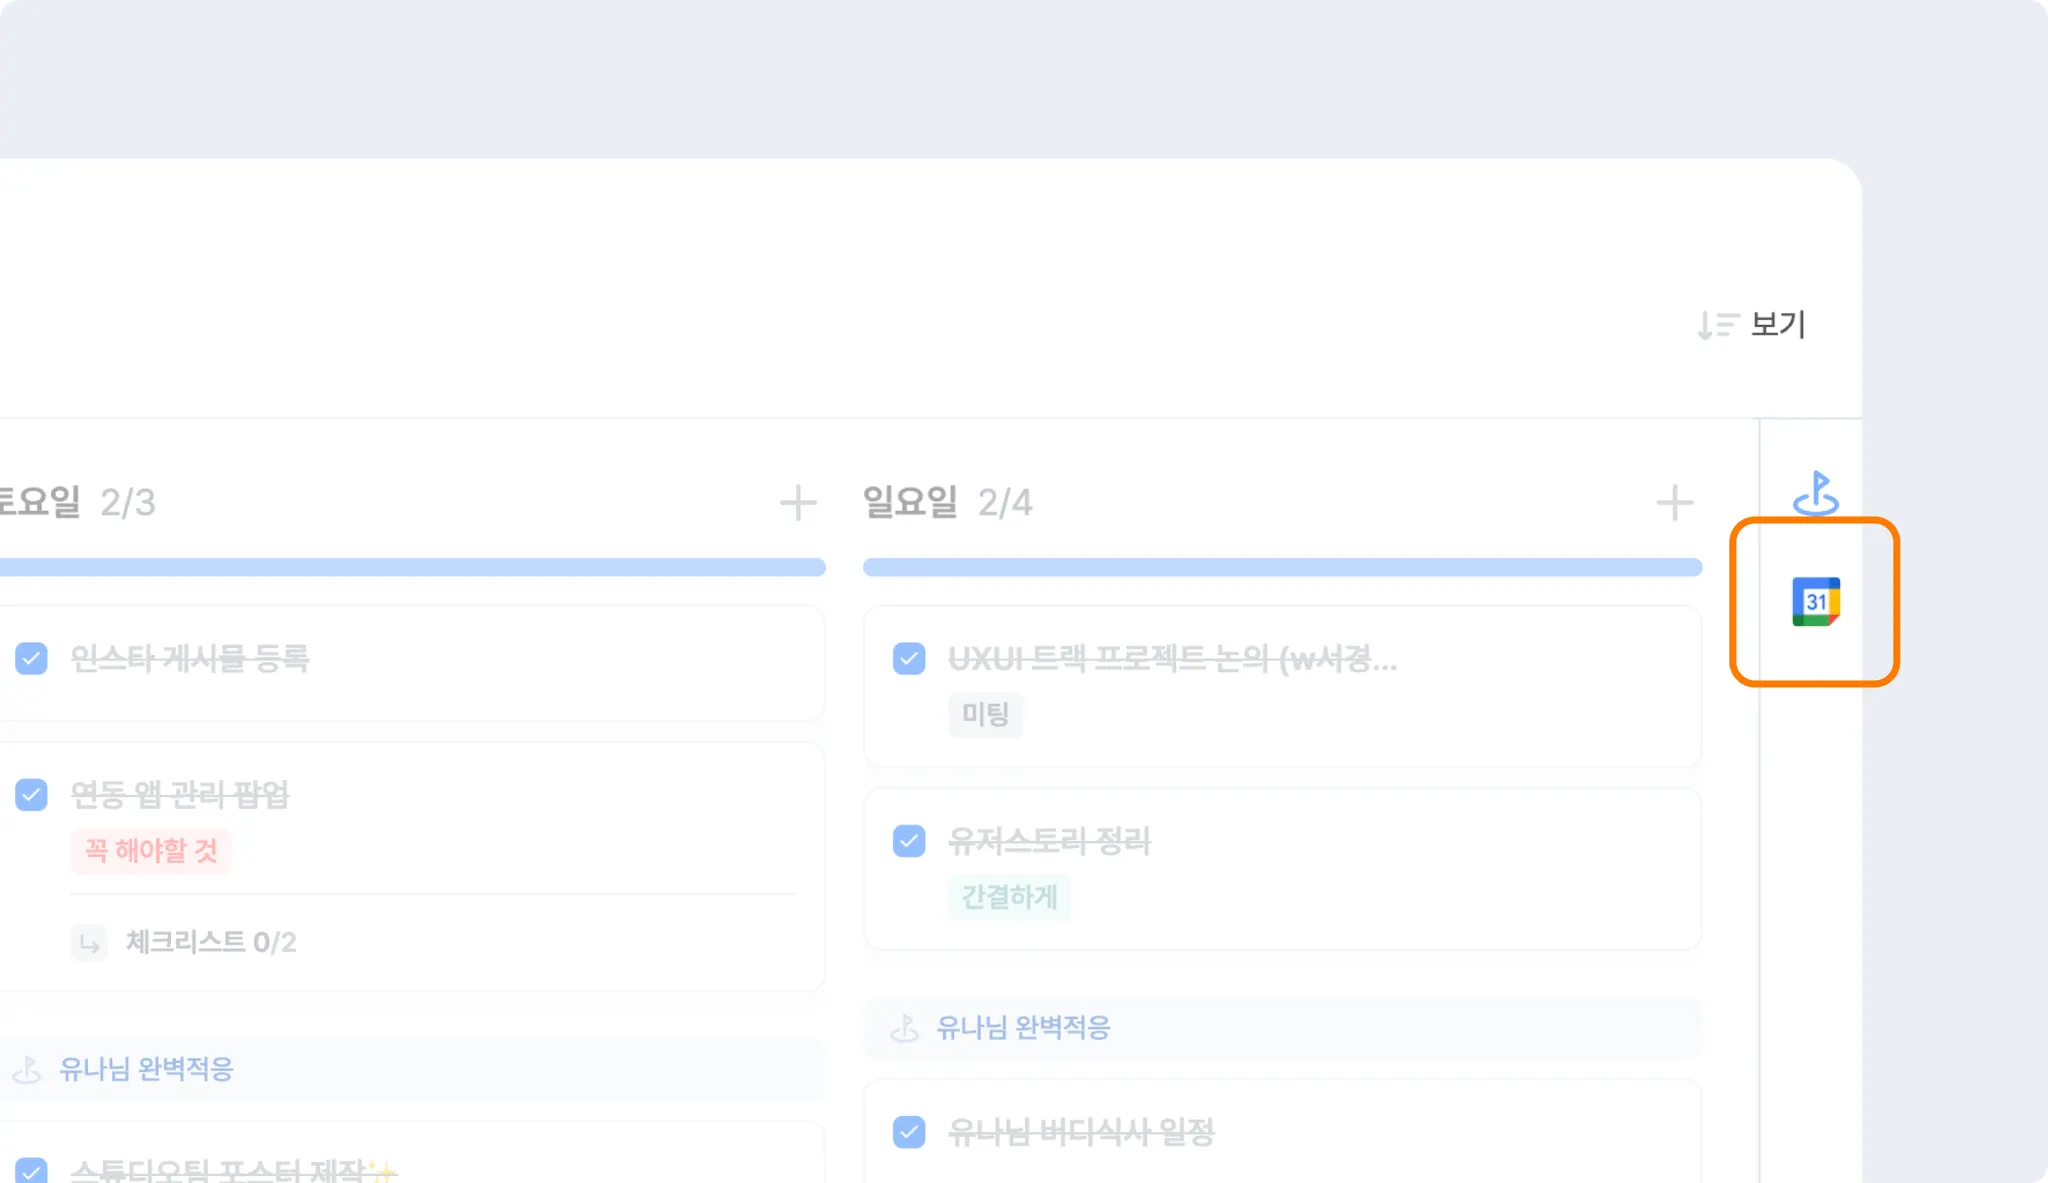The height and width of the screenshot is (1183, 2048).
Task: Open the UXUI 트랙 프로젝트 논의 task title
Action: point(1172,658)
